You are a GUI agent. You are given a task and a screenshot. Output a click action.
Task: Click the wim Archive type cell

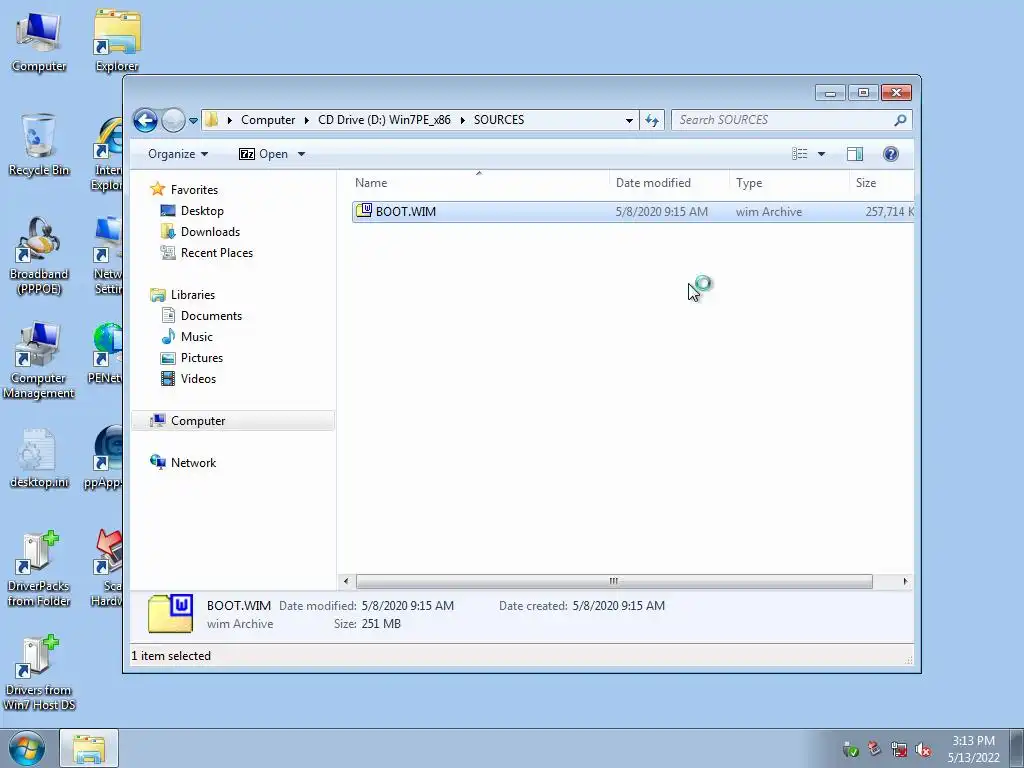click(x=769, y=212)
